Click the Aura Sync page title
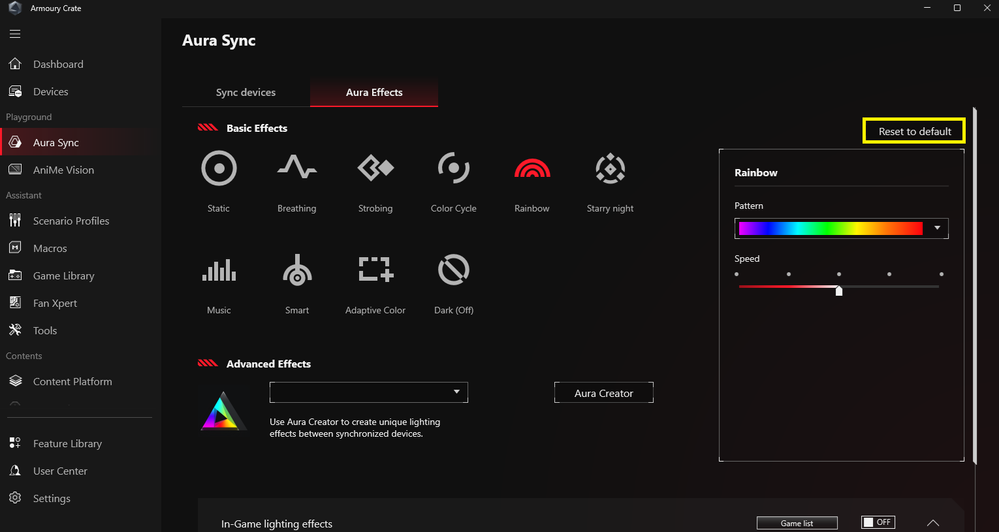The width and height of the screenshot is (999, 532). 219,40
